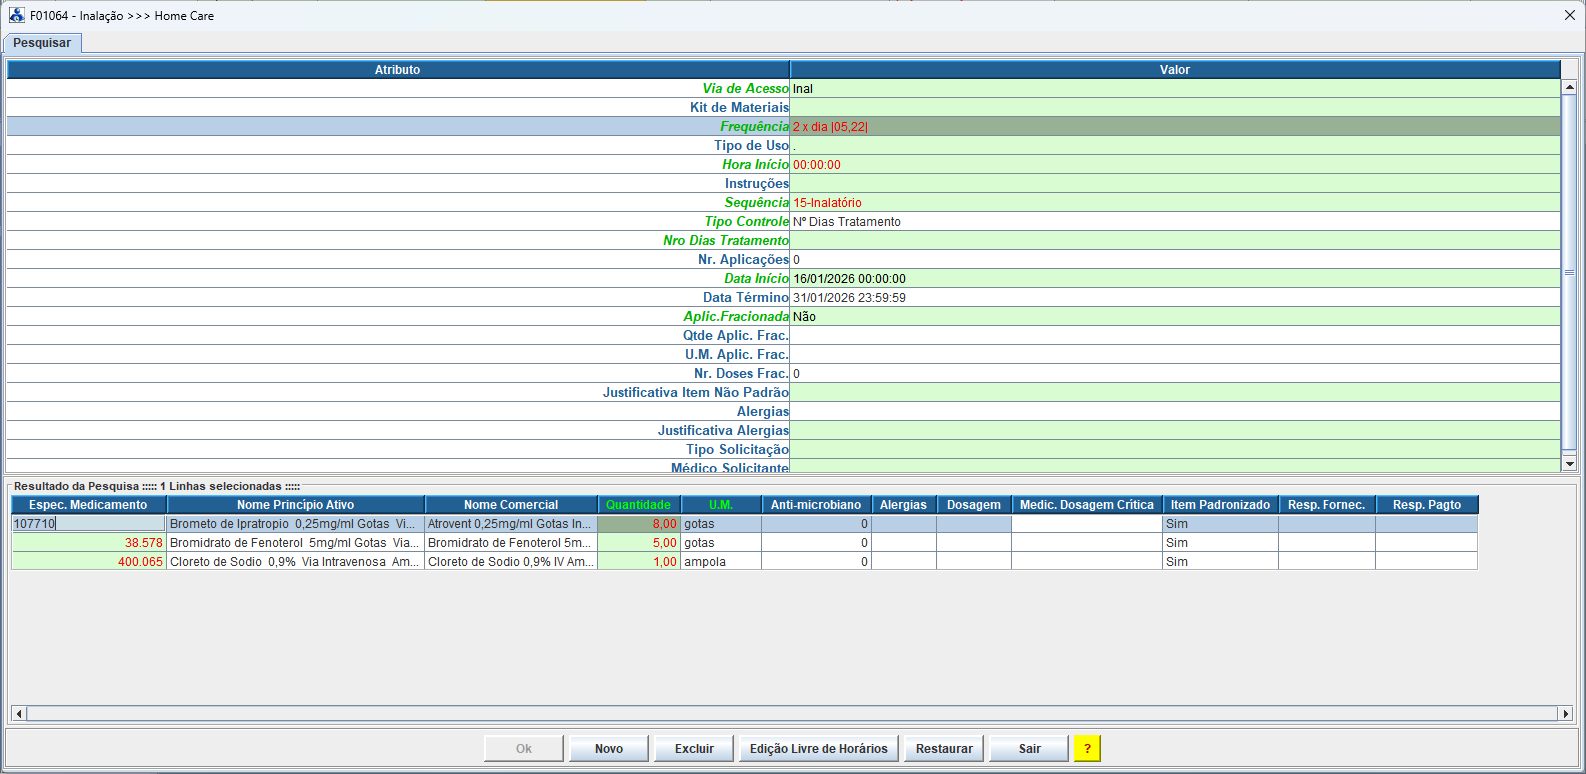Open Edição Livre de Horários
This screenshot has width=1586, height=774.
pyautogui.click(x=818, y=748)
